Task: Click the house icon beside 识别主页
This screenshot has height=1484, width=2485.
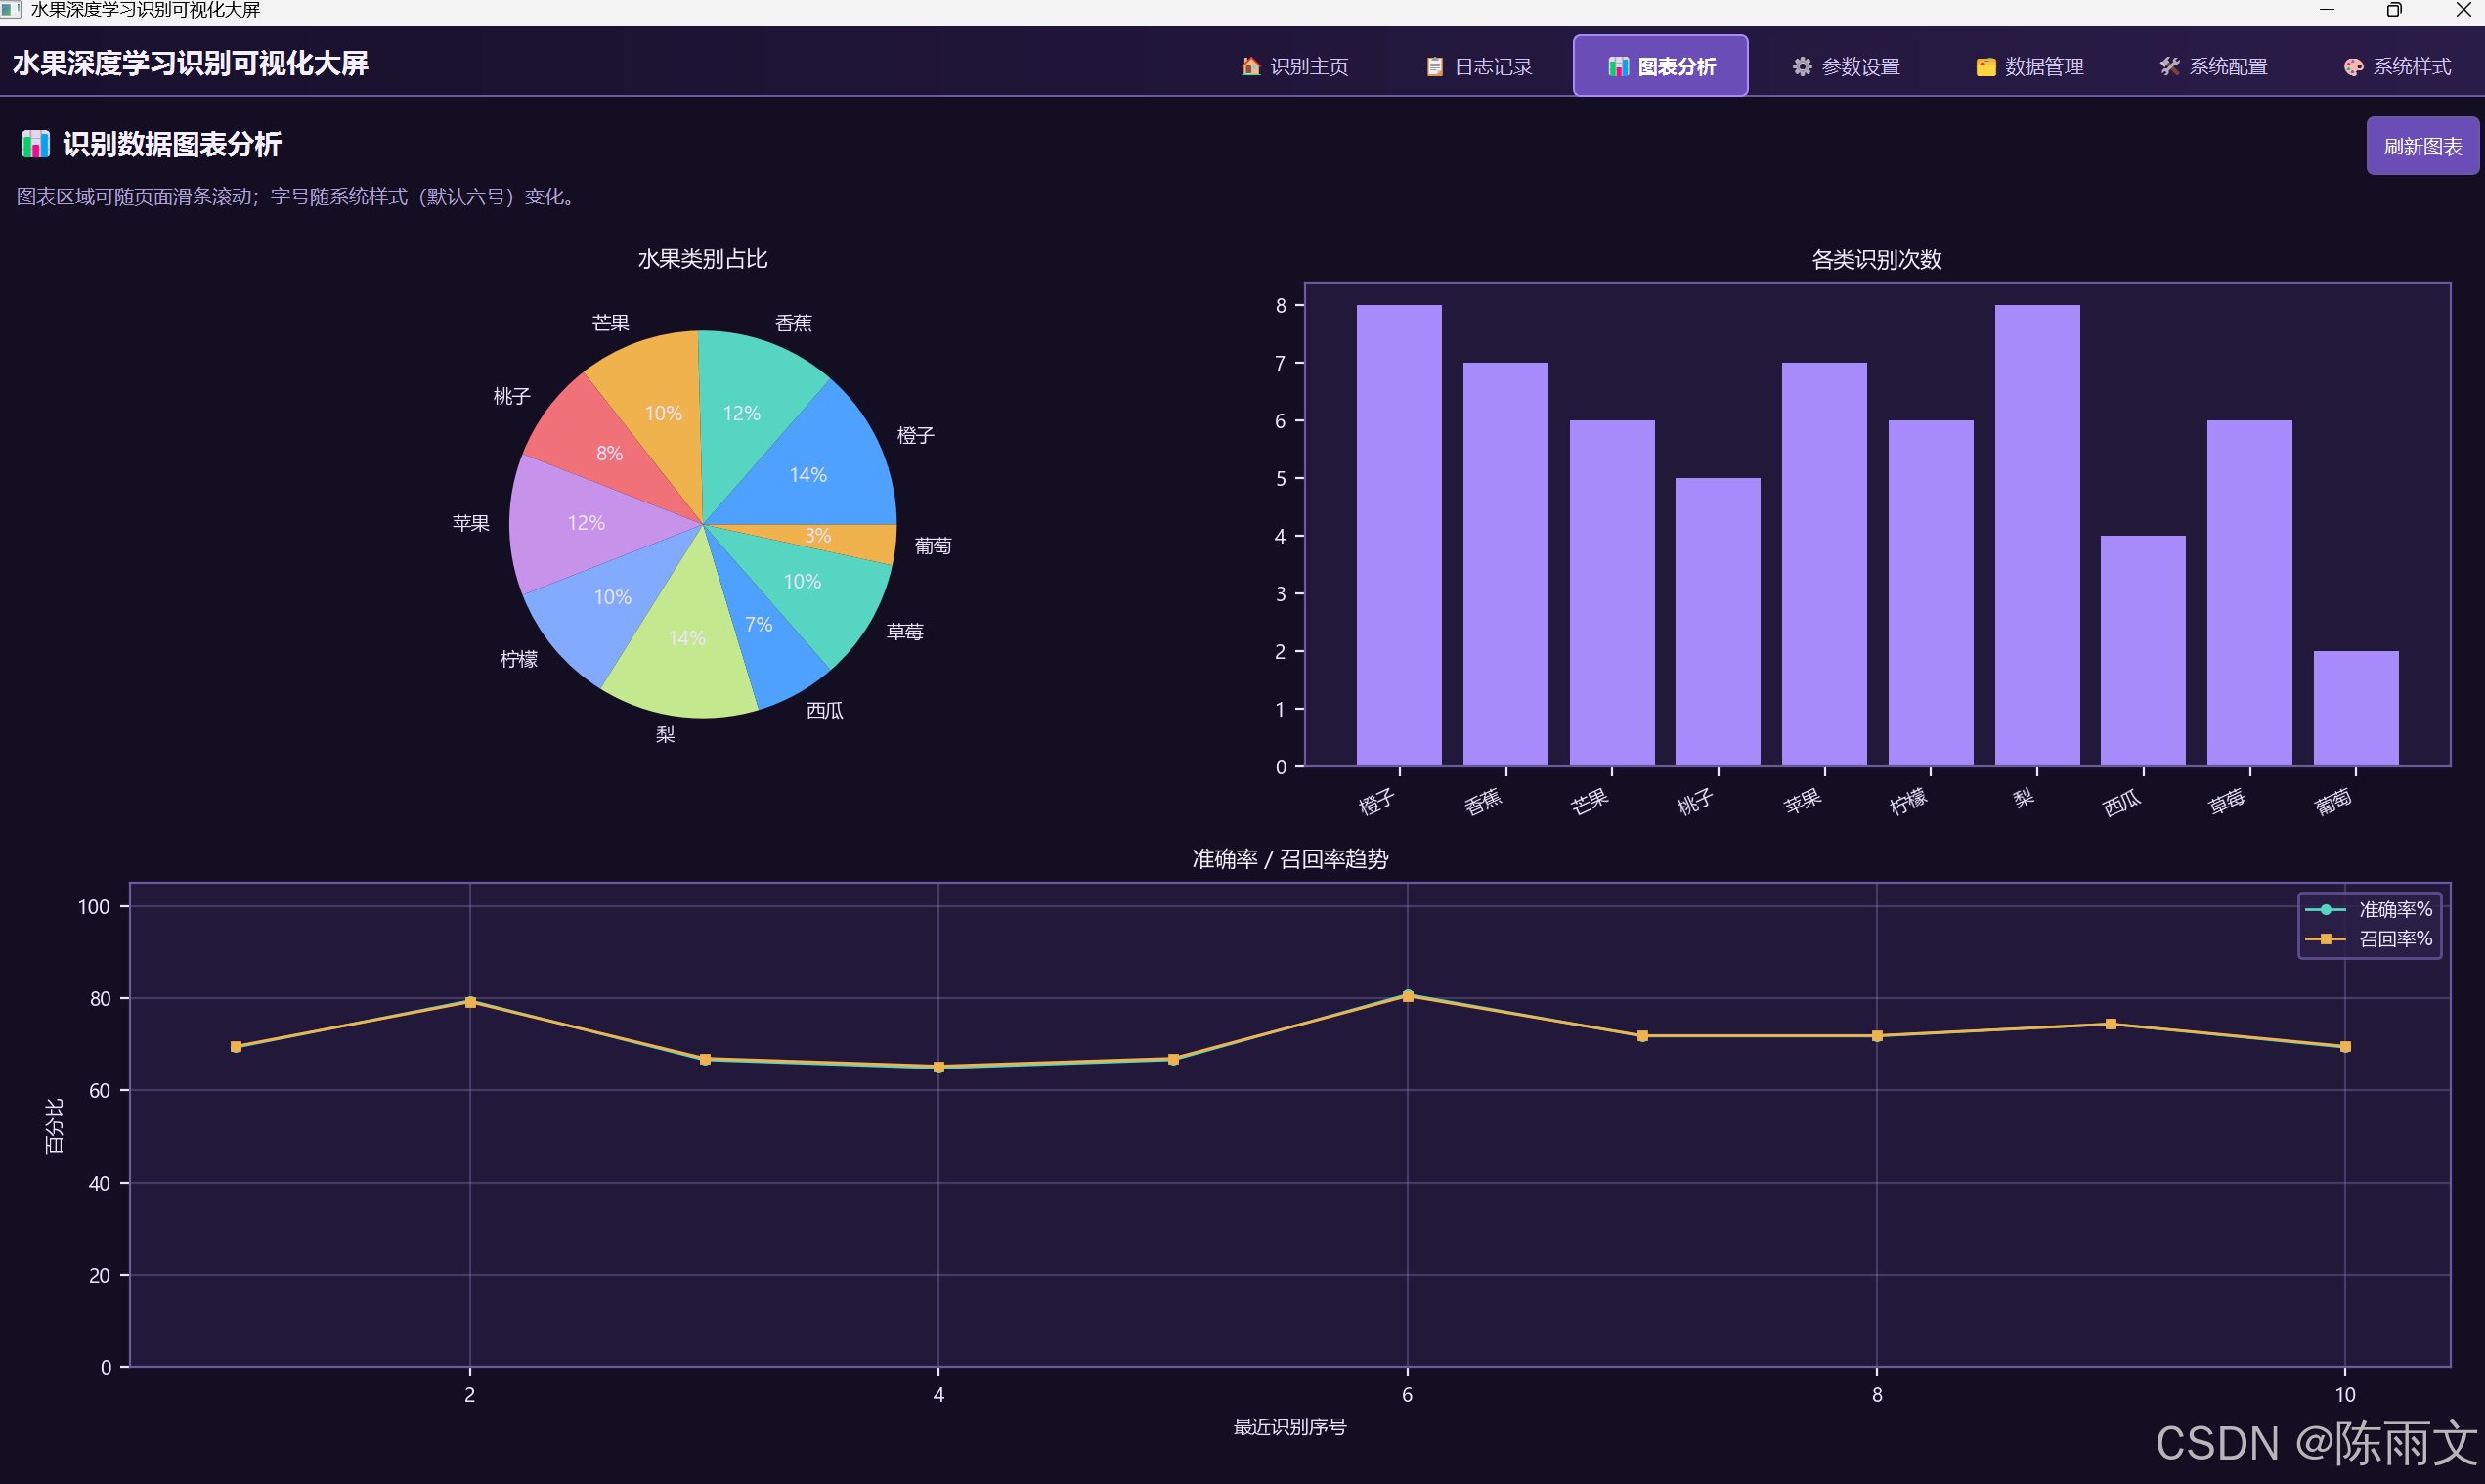Action: tap(1250, 66)
